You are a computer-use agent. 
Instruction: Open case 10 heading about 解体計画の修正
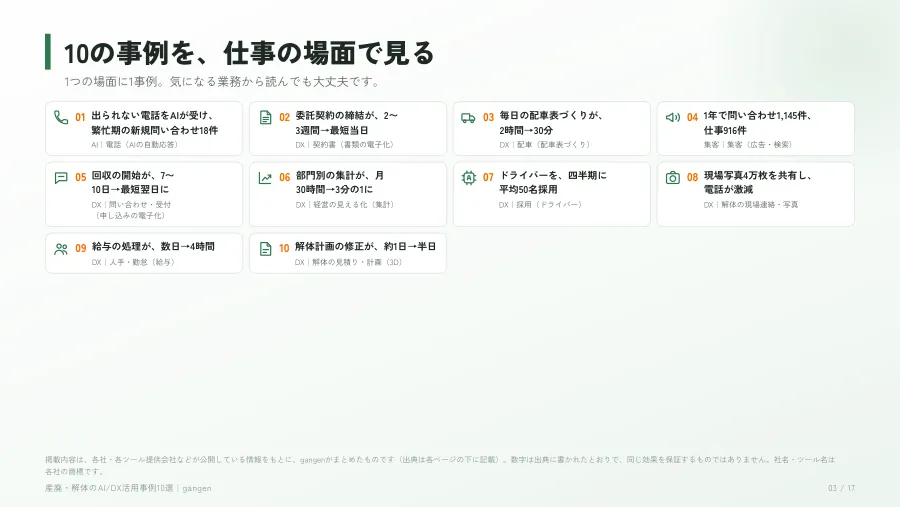(x=366, y=246)
